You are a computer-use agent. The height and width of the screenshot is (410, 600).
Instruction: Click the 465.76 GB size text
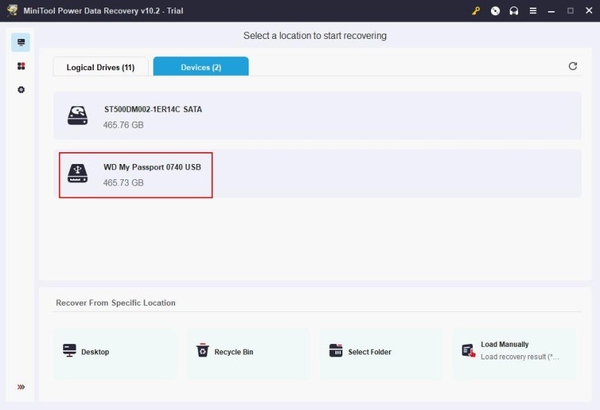pos(123,125)
